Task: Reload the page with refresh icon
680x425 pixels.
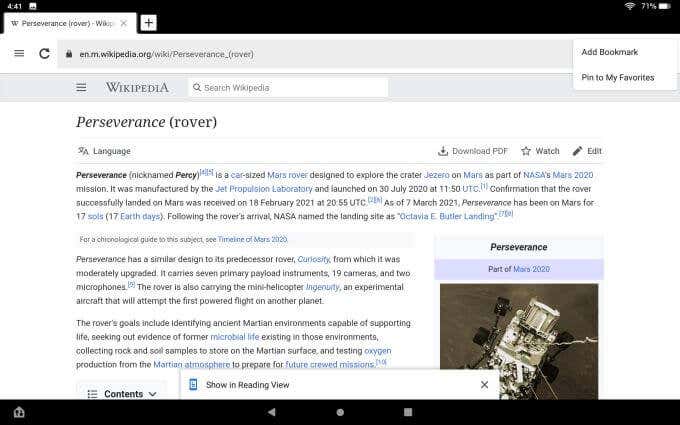Action: [44, 53]
